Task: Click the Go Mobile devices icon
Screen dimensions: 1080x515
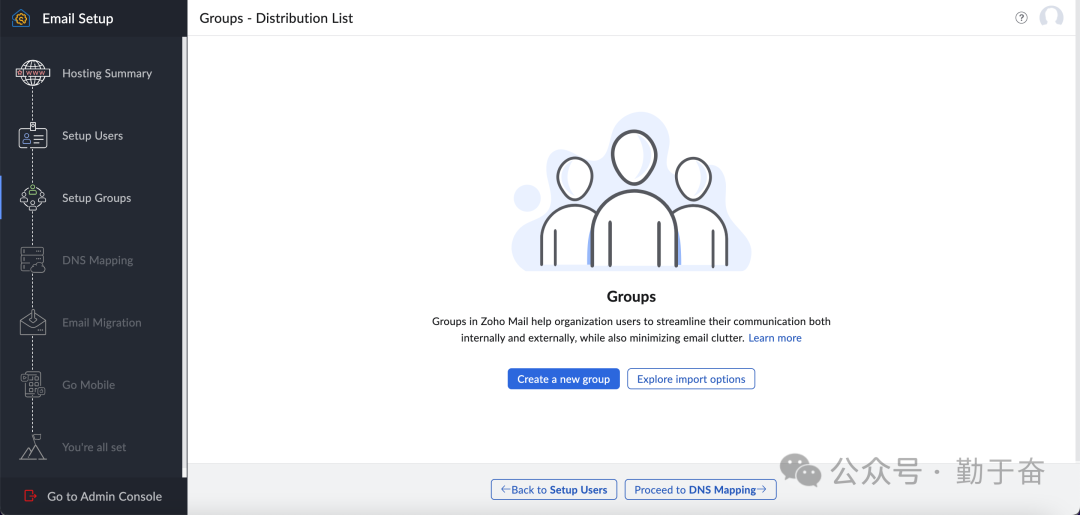Action: click(x=33, y=385)
